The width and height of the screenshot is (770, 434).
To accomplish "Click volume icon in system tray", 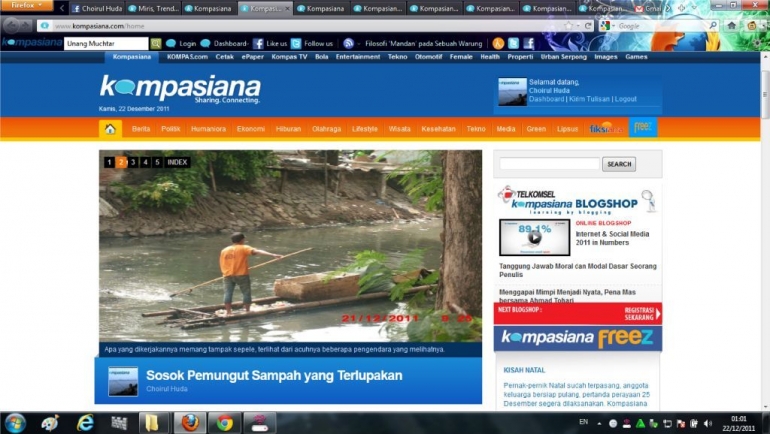I will point(707,423).
